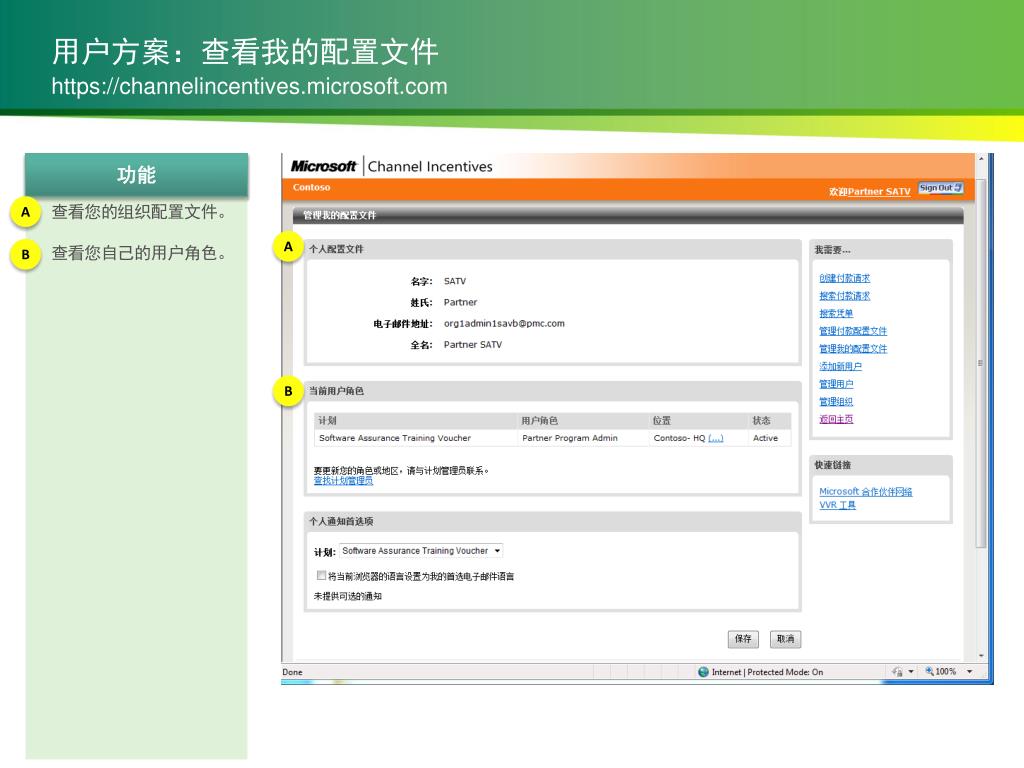Viewport: 1024px width, 768px height.
Task: Open the 管理组织 link
Action: (836, 402)
